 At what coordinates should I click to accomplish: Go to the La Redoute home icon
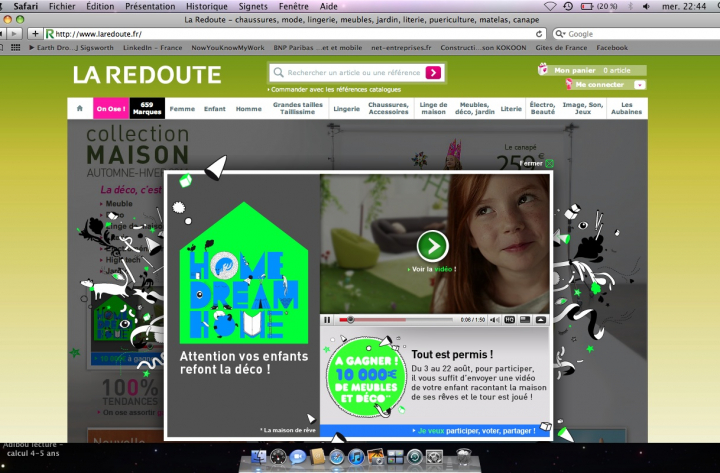pos(80,108)
